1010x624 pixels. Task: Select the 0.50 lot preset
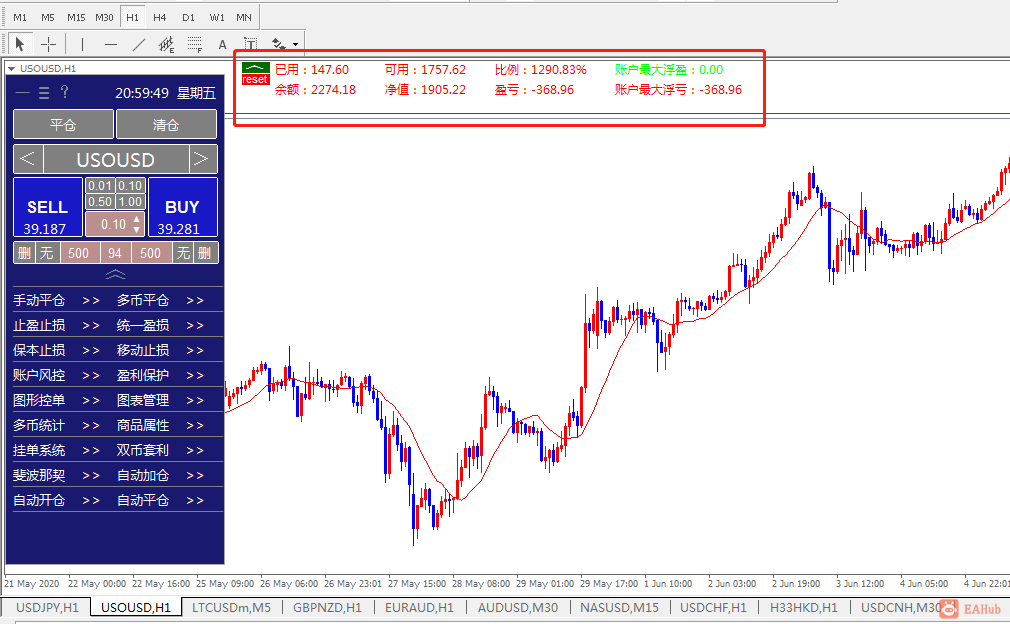(100, 202)
